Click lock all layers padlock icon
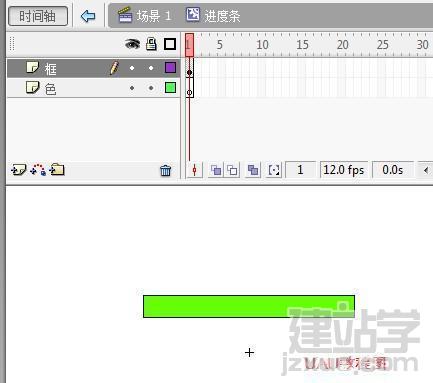The height and width of the screenshot is (383, 433). [151, 44]
